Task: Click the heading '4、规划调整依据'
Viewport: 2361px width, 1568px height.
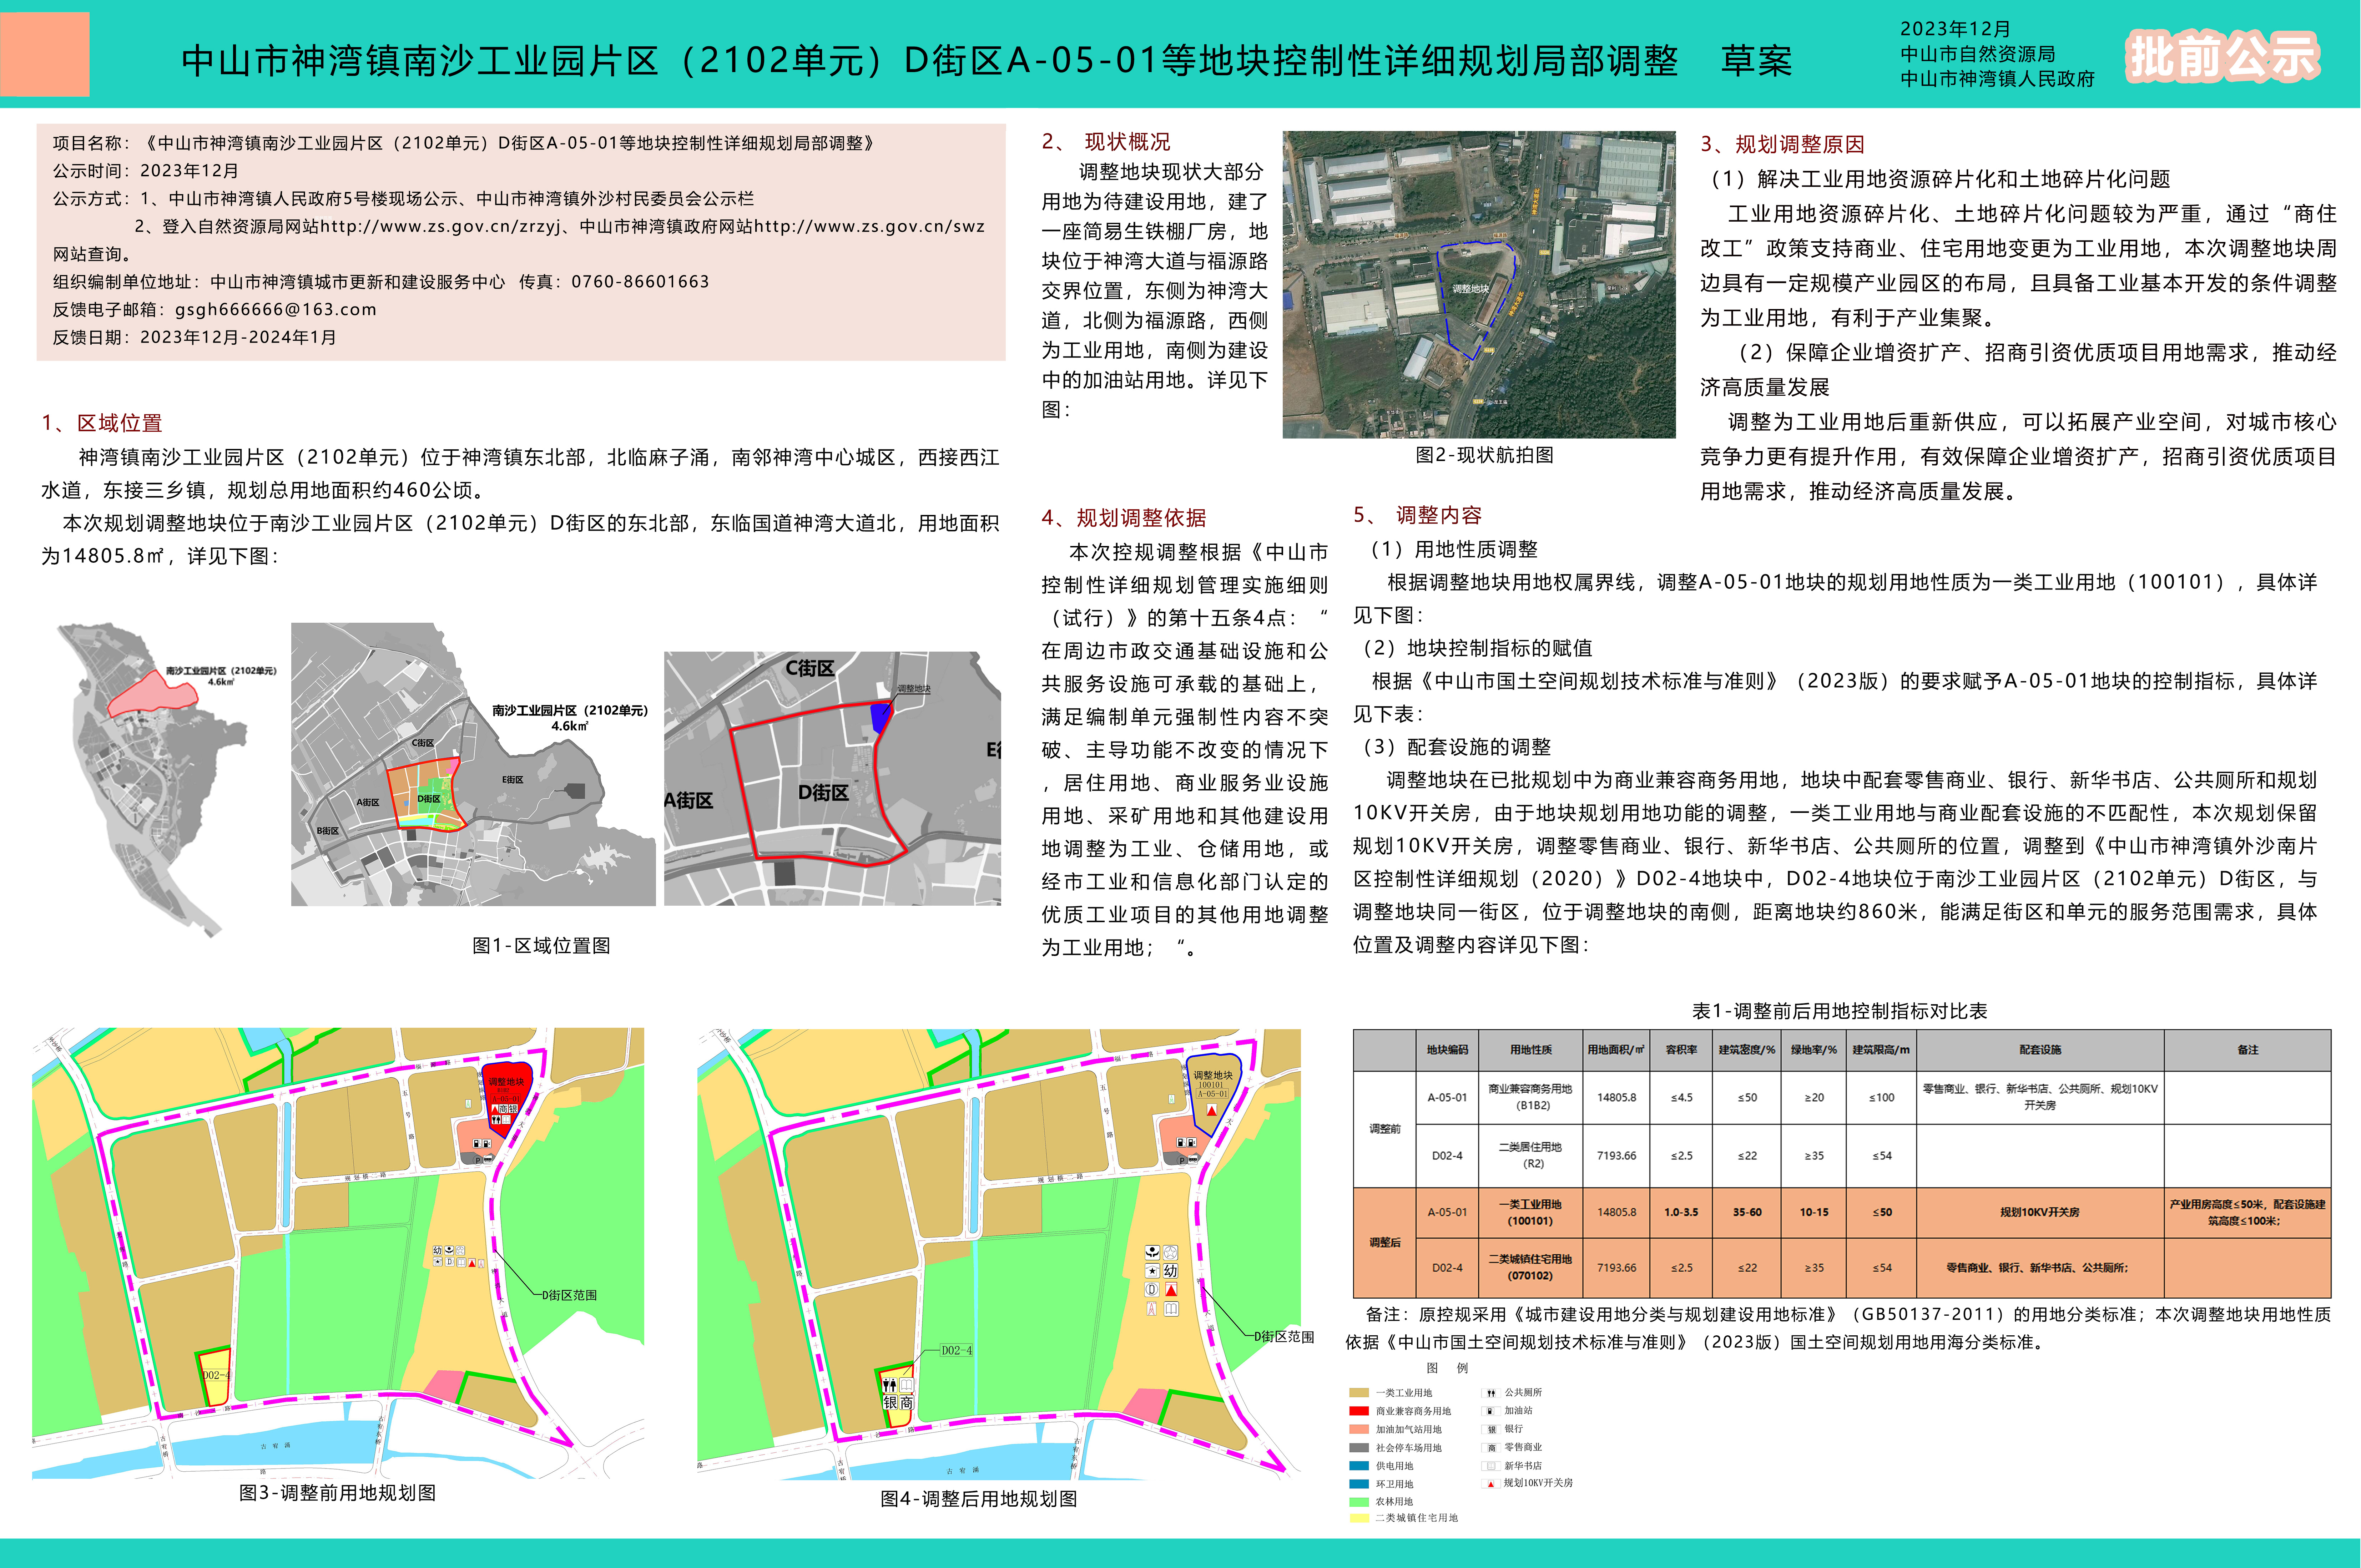Action: pos(1124,518)
